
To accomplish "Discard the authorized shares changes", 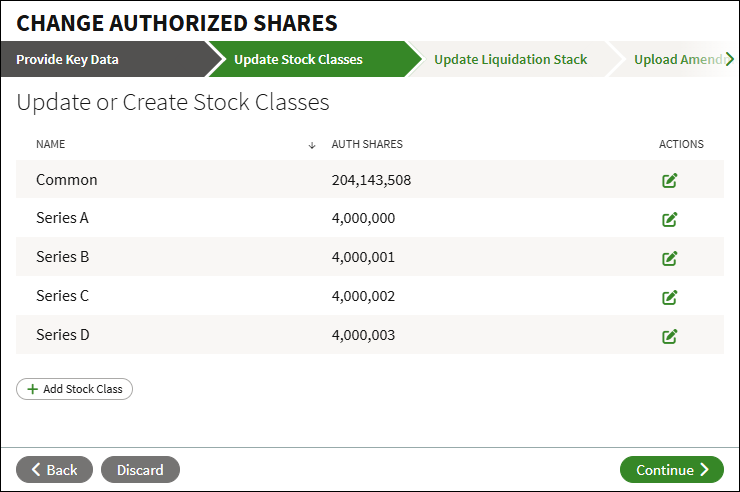I will click(140, 469).
